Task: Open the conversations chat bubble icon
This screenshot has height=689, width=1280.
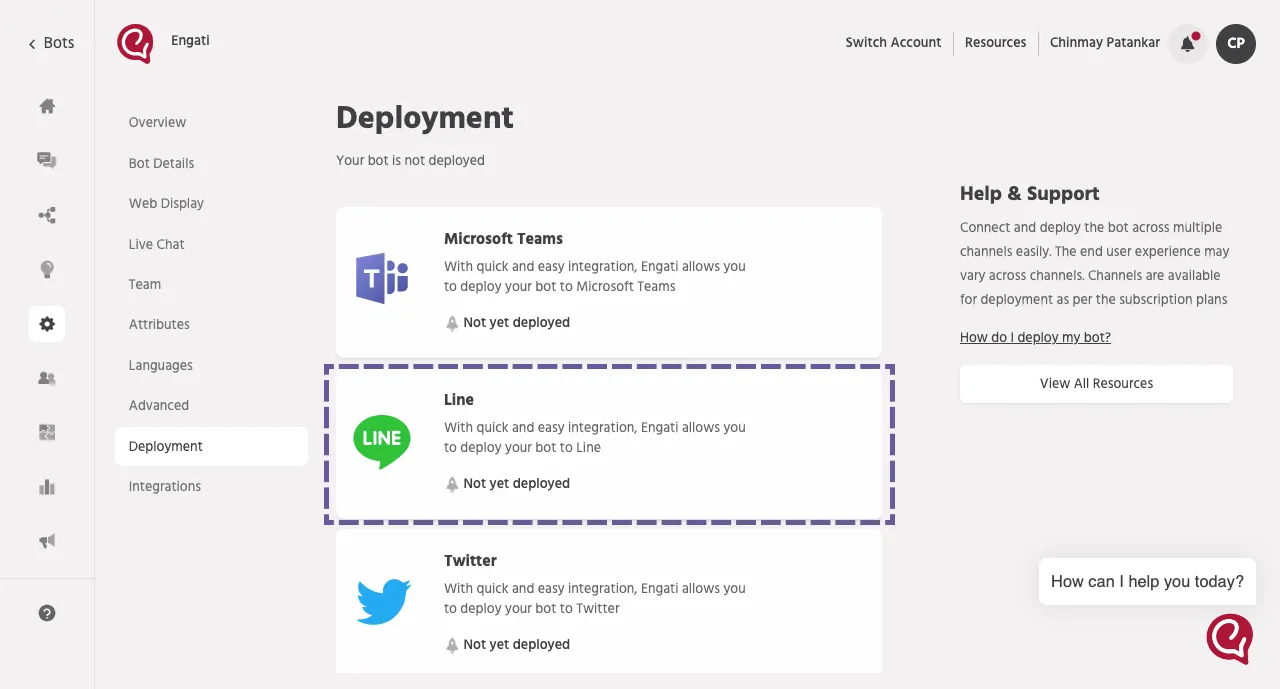Action: coord(47,161)
